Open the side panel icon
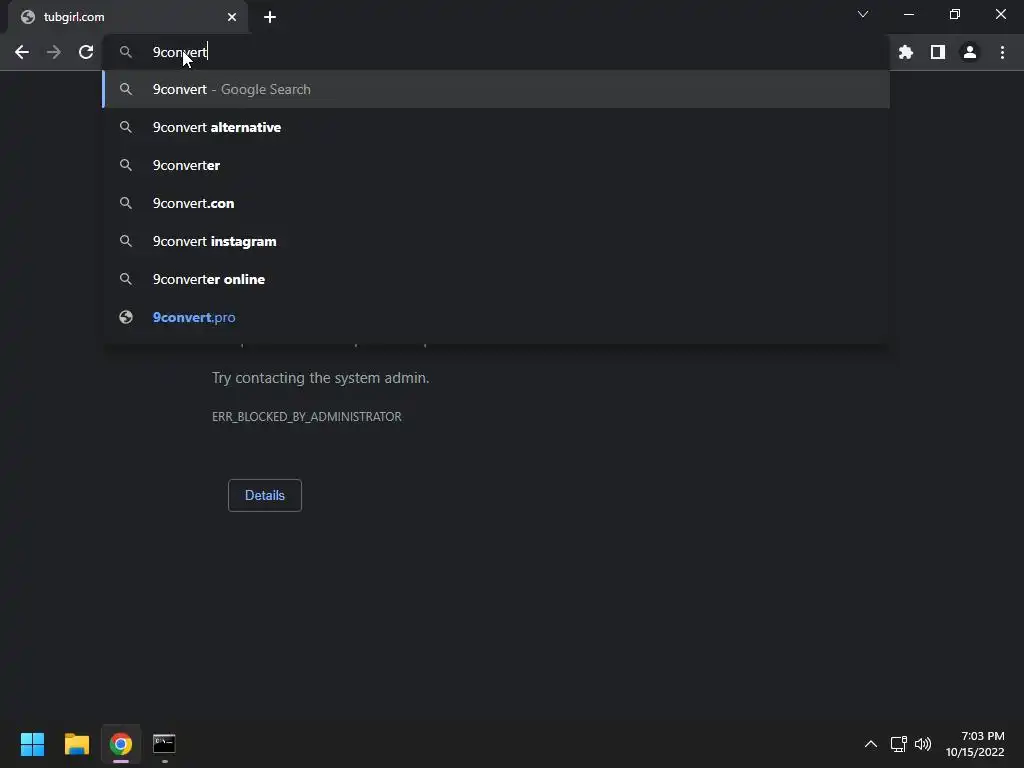Image resolution: width=1024 pixels, height=768 pixels. 938,52
